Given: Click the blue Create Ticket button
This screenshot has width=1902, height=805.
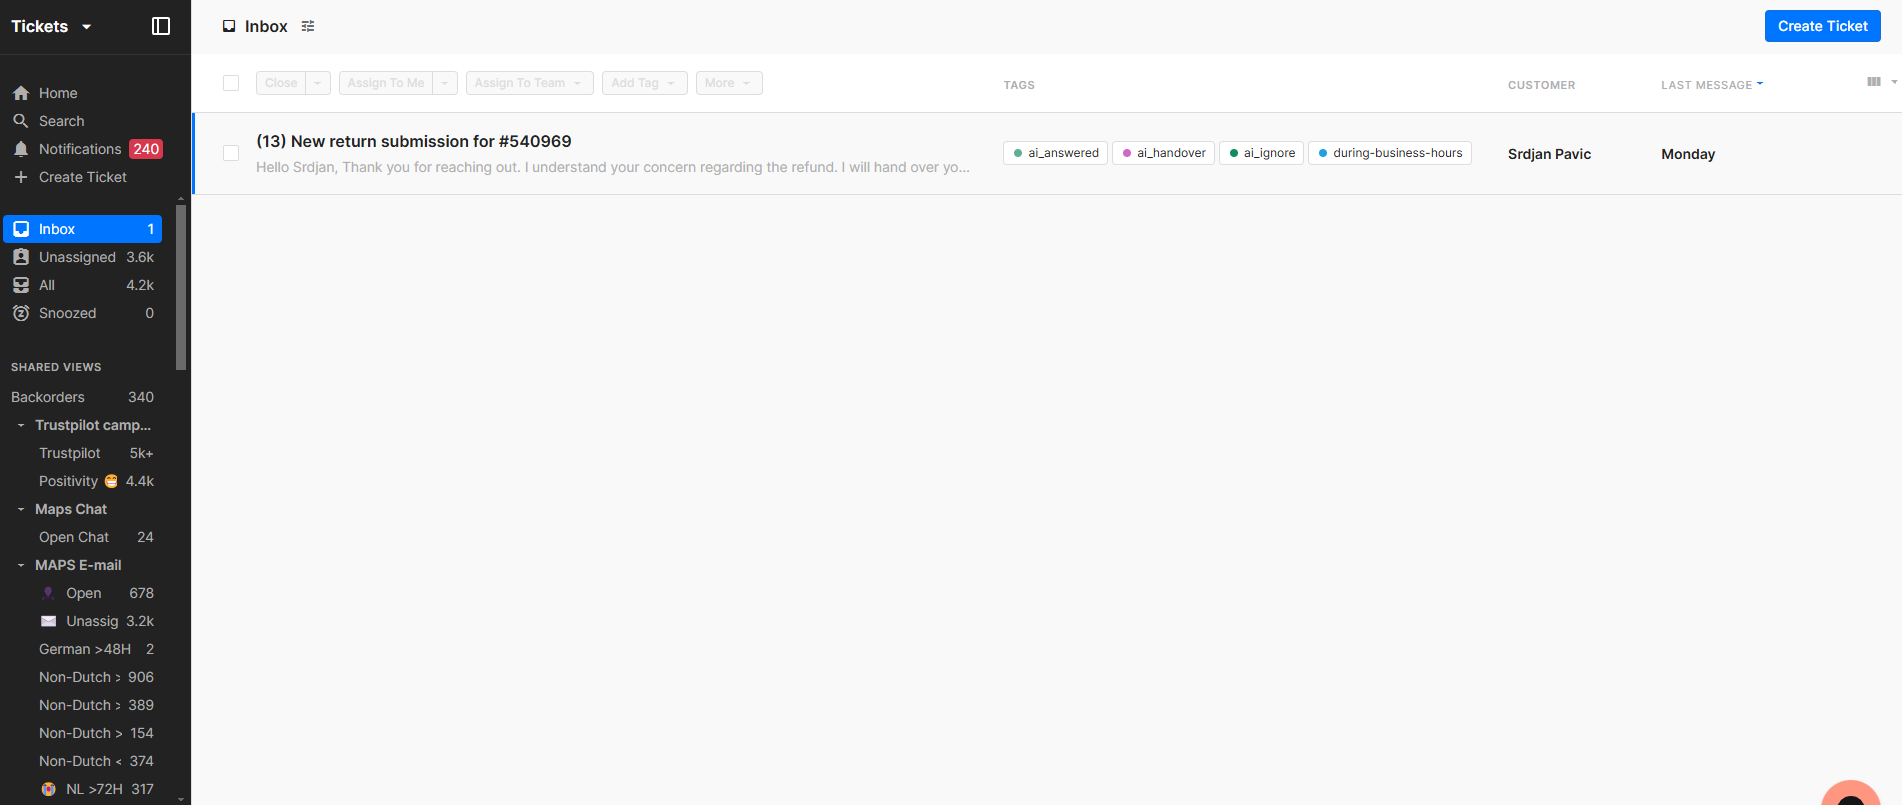Looking at the screenshot, I should click(x=1822, y=26).
